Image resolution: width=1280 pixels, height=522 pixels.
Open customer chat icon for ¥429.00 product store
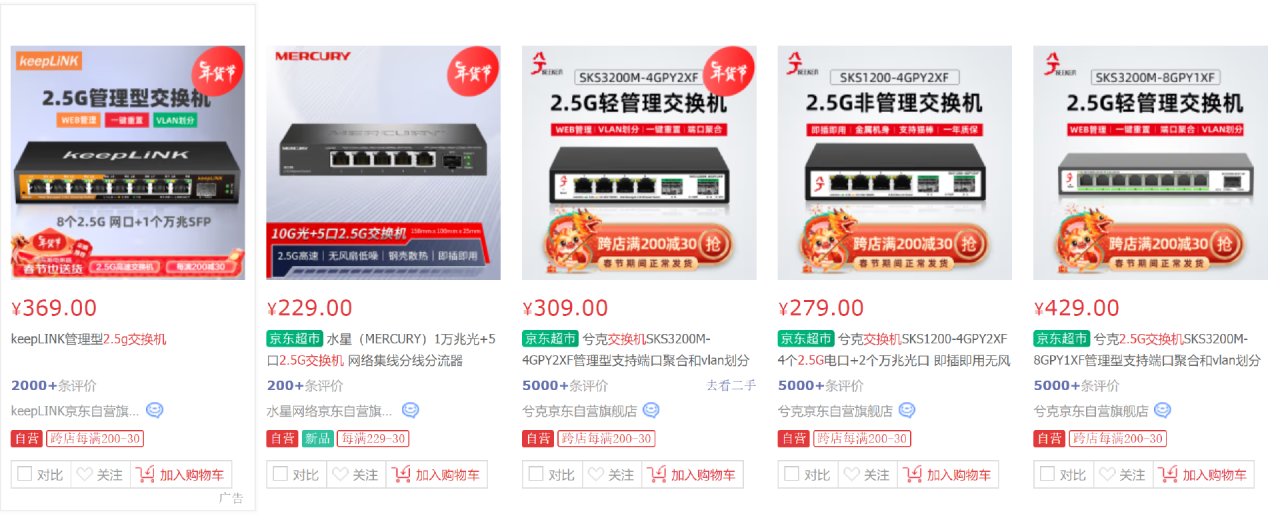1162,410
